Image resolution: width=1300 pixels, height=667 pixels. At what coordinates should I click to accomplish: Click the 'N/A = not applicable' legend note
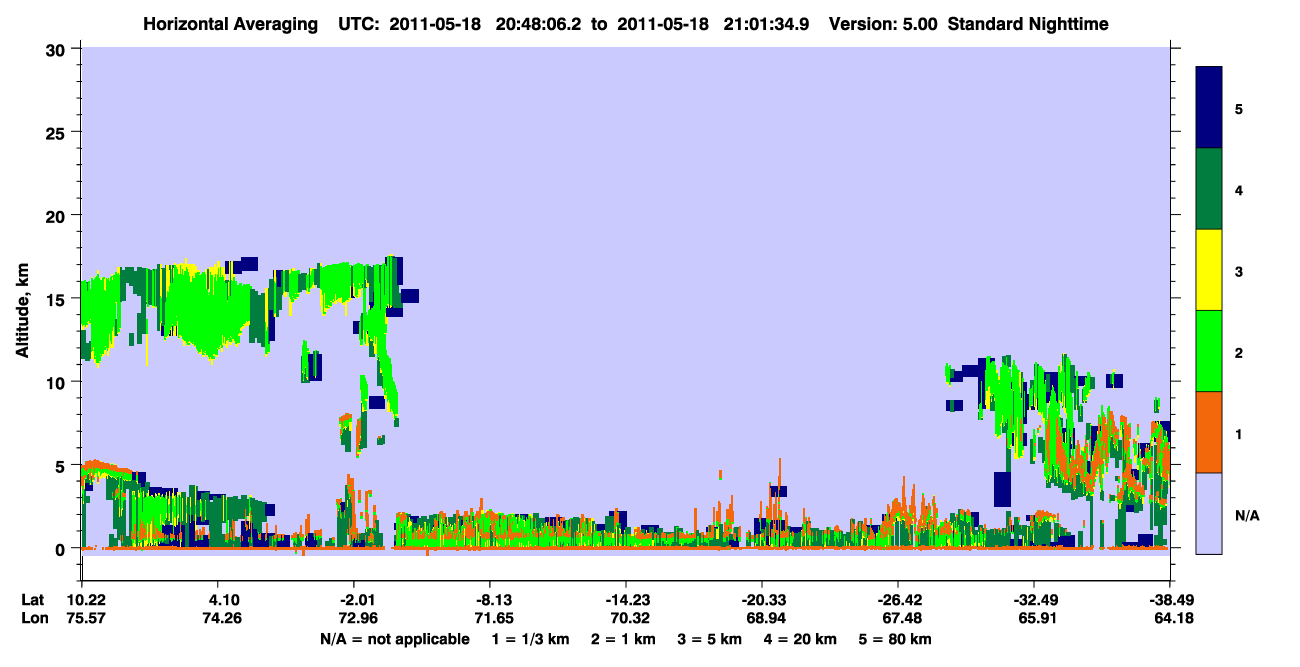pos(394,639)
